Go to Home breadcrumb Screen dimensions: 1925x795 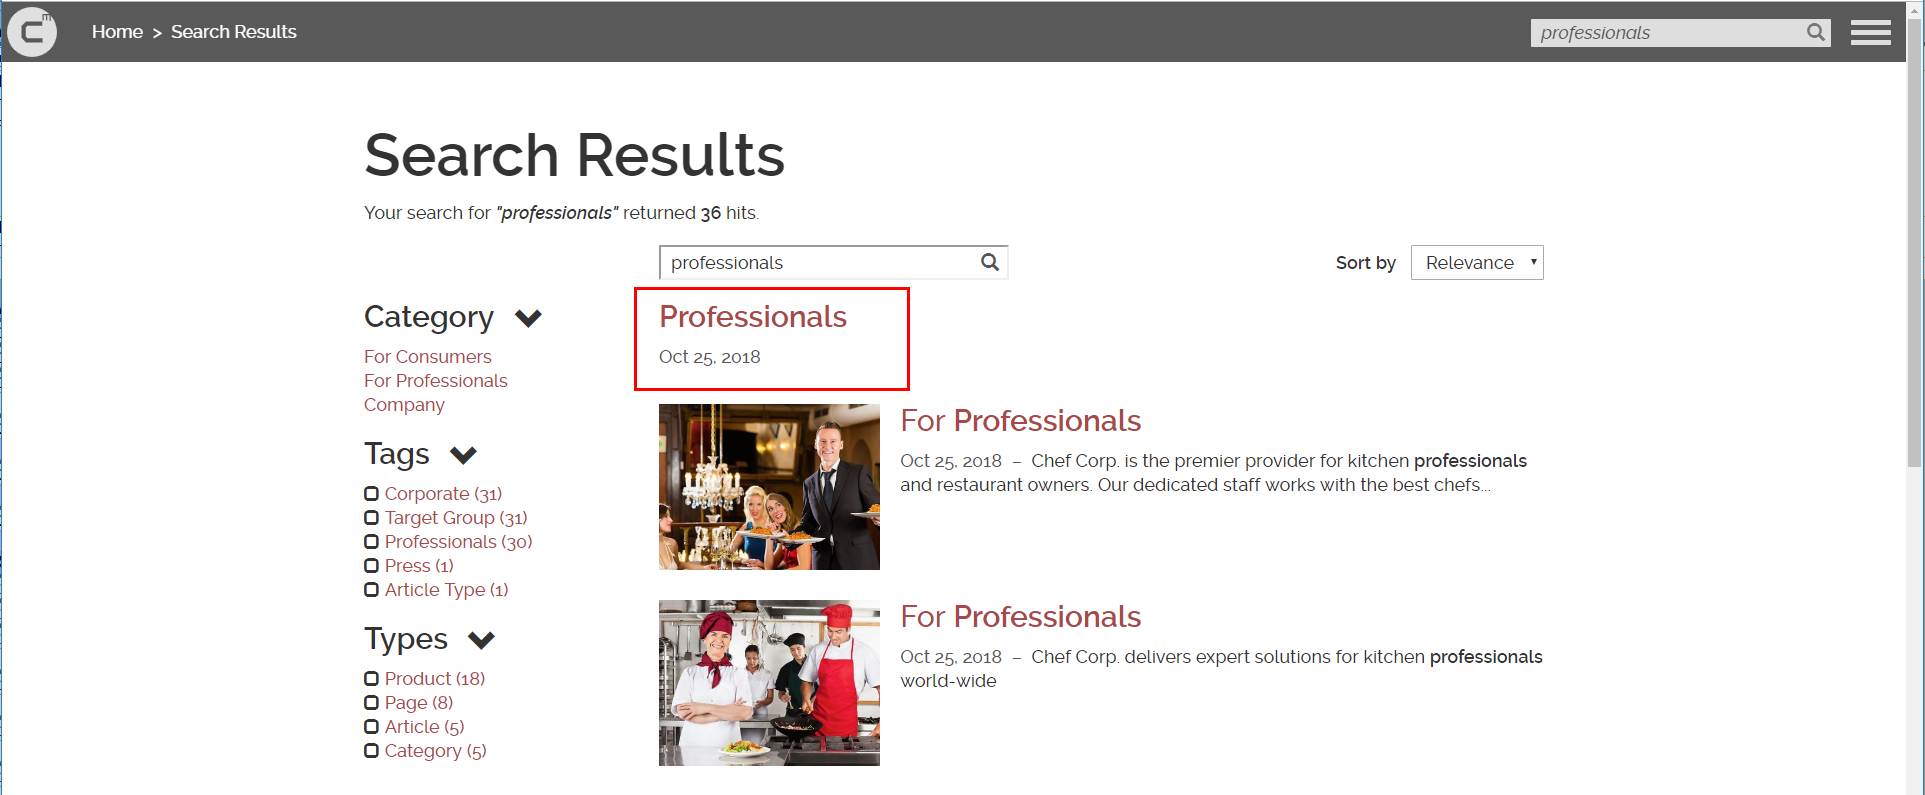pyautogui.click(x=117, y=32)
